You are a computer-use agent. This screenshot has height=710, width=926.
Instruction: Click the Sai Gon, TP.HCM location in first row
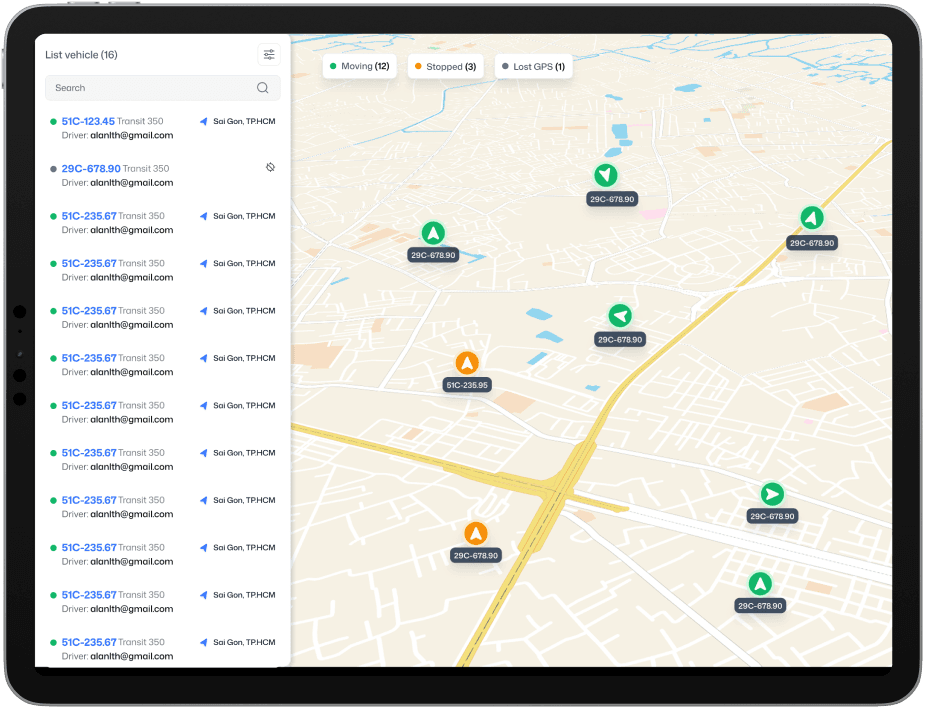[244, 122]
